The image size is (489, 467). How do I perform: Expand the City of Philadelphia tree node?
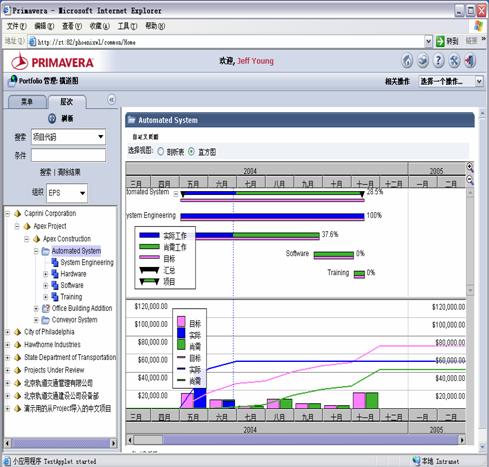8,332
